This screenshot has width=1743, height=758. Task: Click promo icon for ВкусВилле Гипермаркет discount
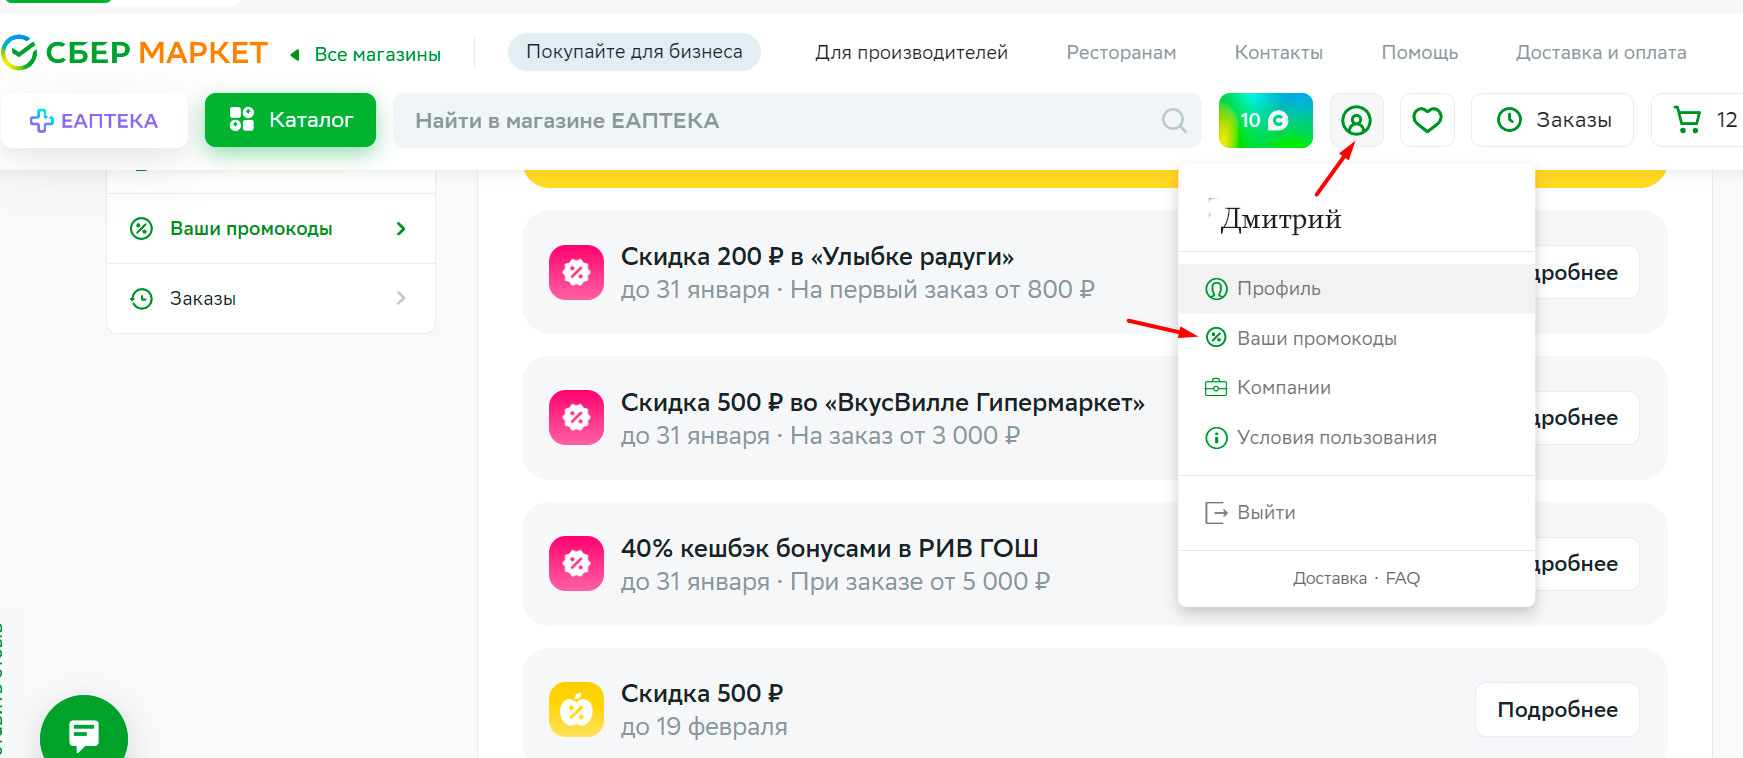[576, 417]
